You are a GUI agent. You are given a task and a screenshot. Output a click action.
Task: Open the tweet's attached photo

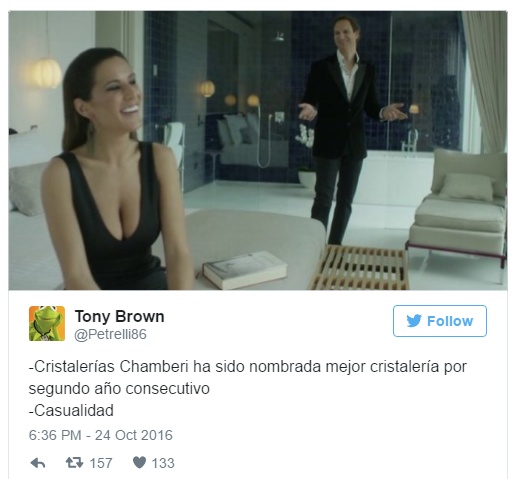258,150
